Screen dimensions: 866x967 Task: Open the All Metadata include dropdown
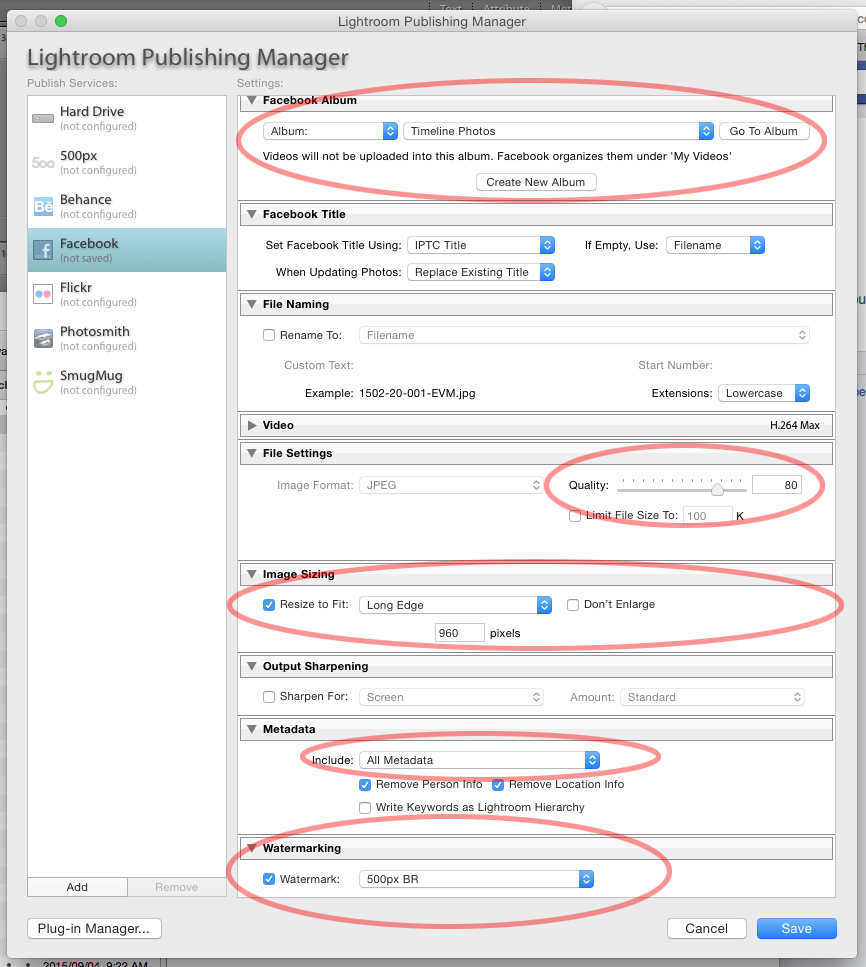pos(479,760)
